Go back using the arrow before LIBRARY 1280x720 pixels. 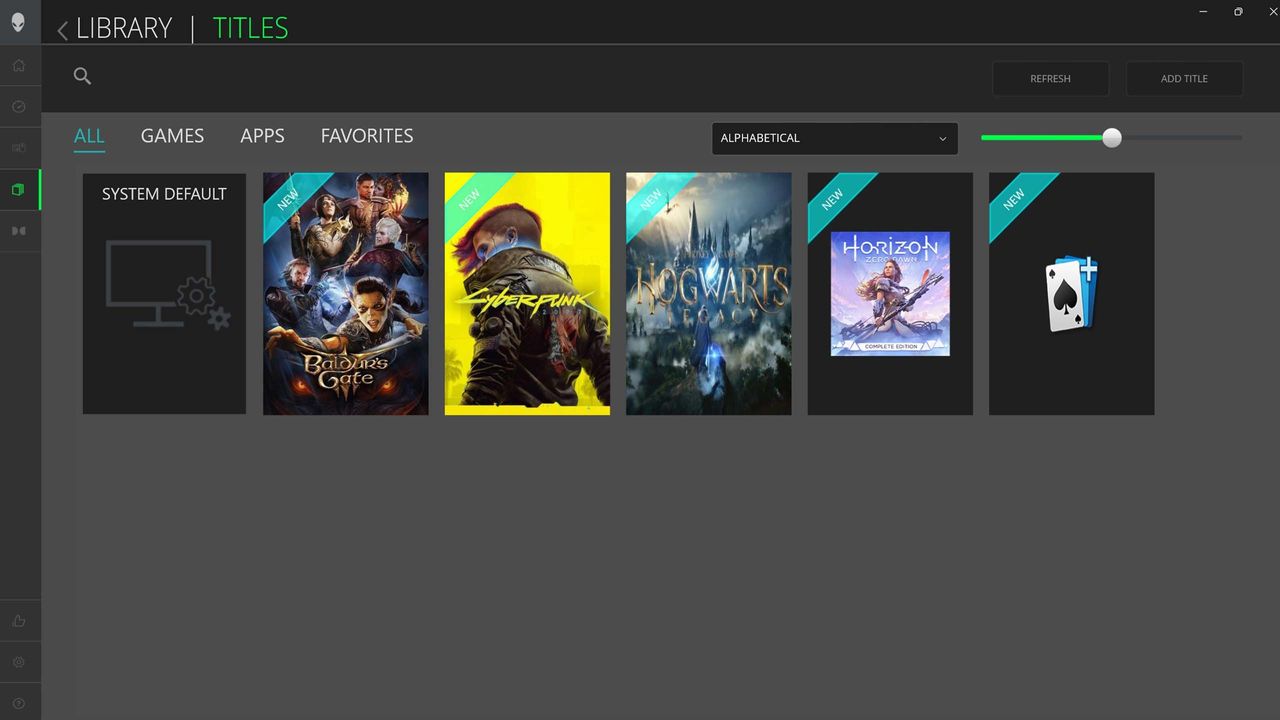[x=62, y=30]
